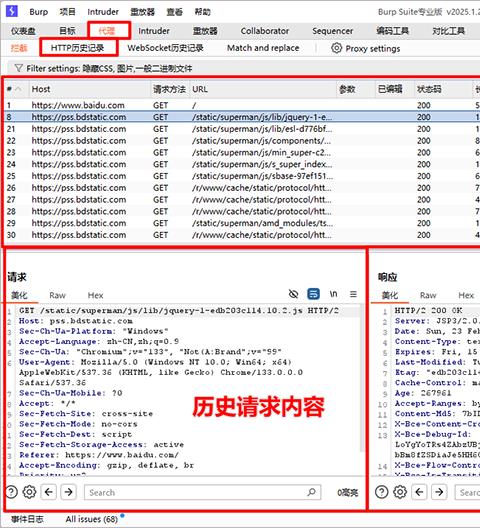The width and height of the screenshot is (480, 528).
Task: Open the Burp menu
Action: click(x=38, y=12)
